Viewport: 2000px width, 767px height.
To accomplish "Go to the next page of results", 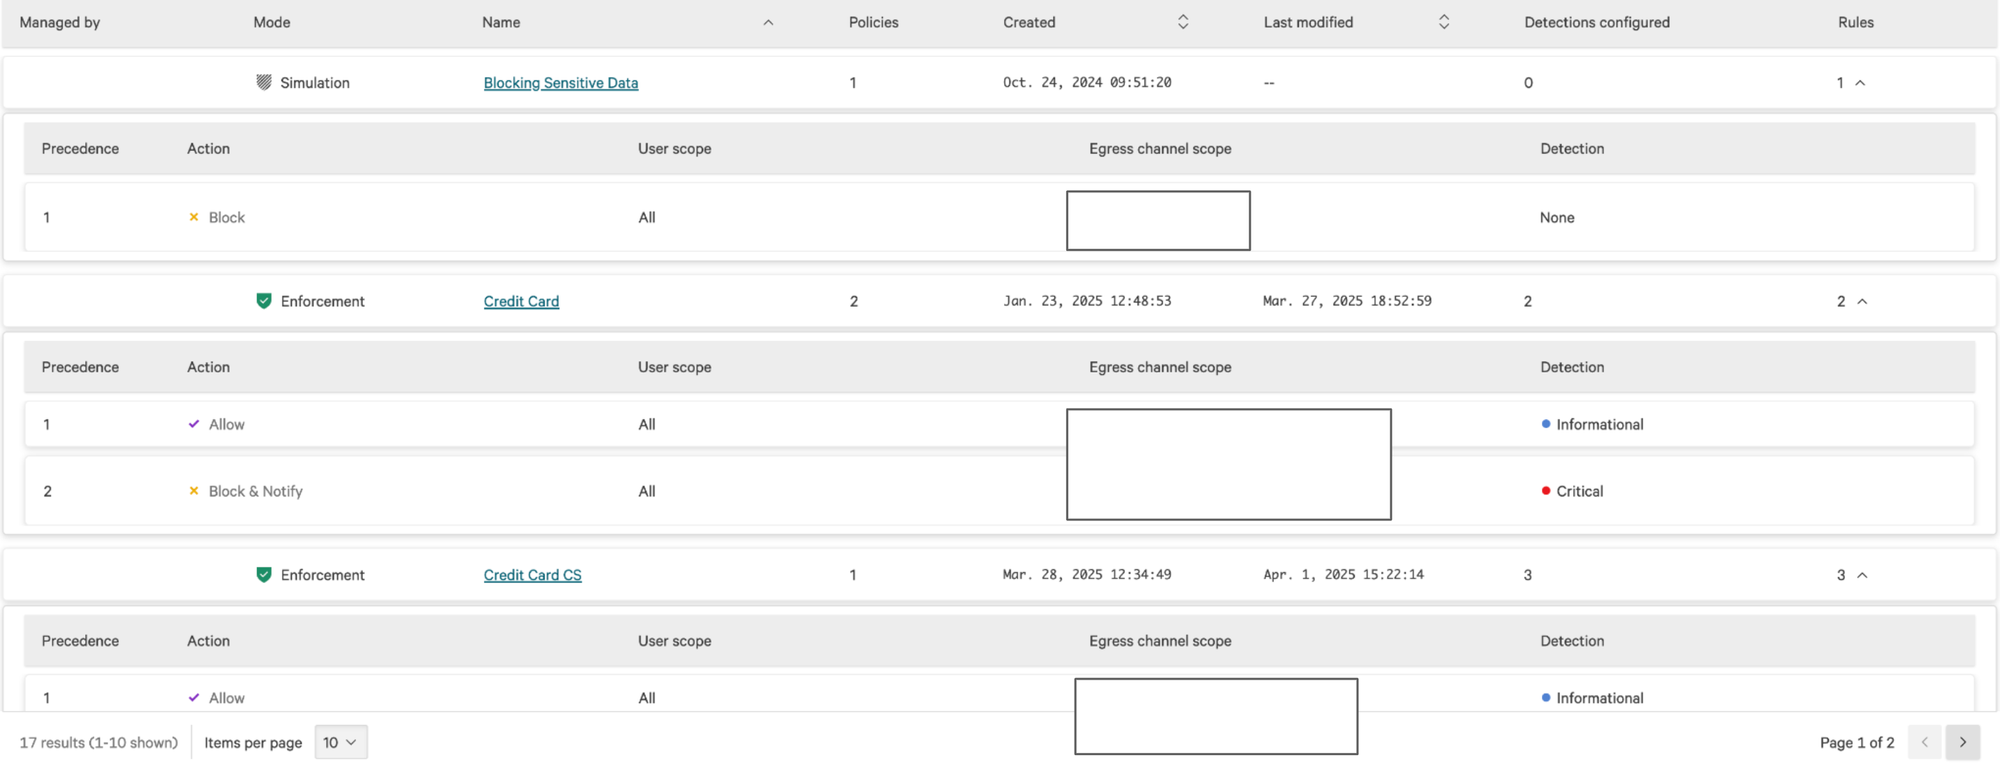I will [1963, 742].
